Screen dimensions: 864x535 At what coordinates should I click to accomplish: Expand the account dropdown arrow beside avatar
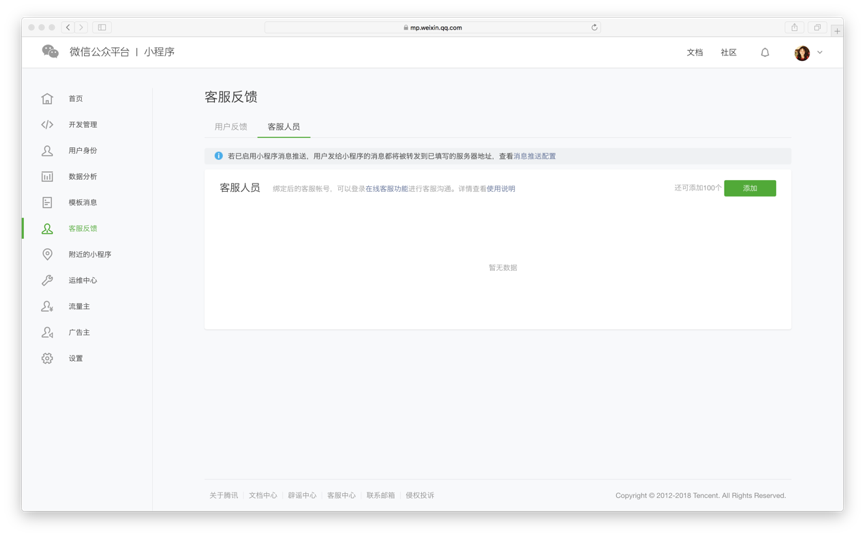[x=820, y=52]
